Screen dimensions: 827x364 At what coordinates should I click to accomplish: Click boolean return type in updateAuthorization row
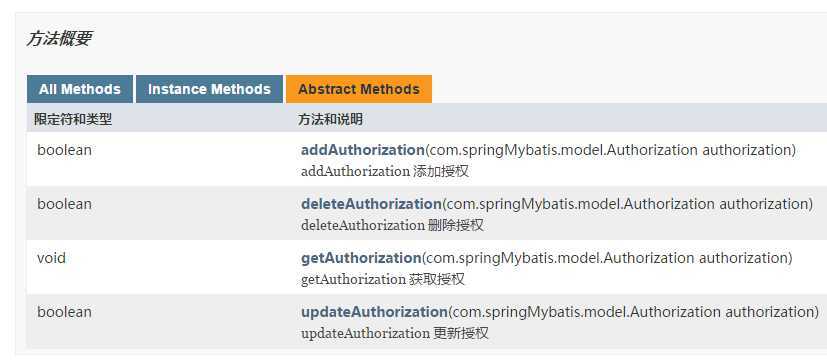64,312
